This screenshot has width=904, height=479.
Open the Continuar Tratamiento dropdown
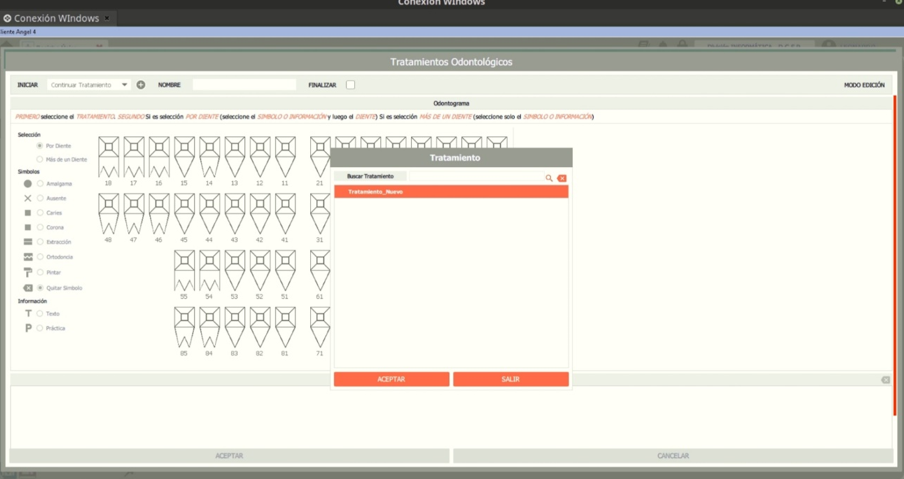pyautogui.click(x=89, y=85)
